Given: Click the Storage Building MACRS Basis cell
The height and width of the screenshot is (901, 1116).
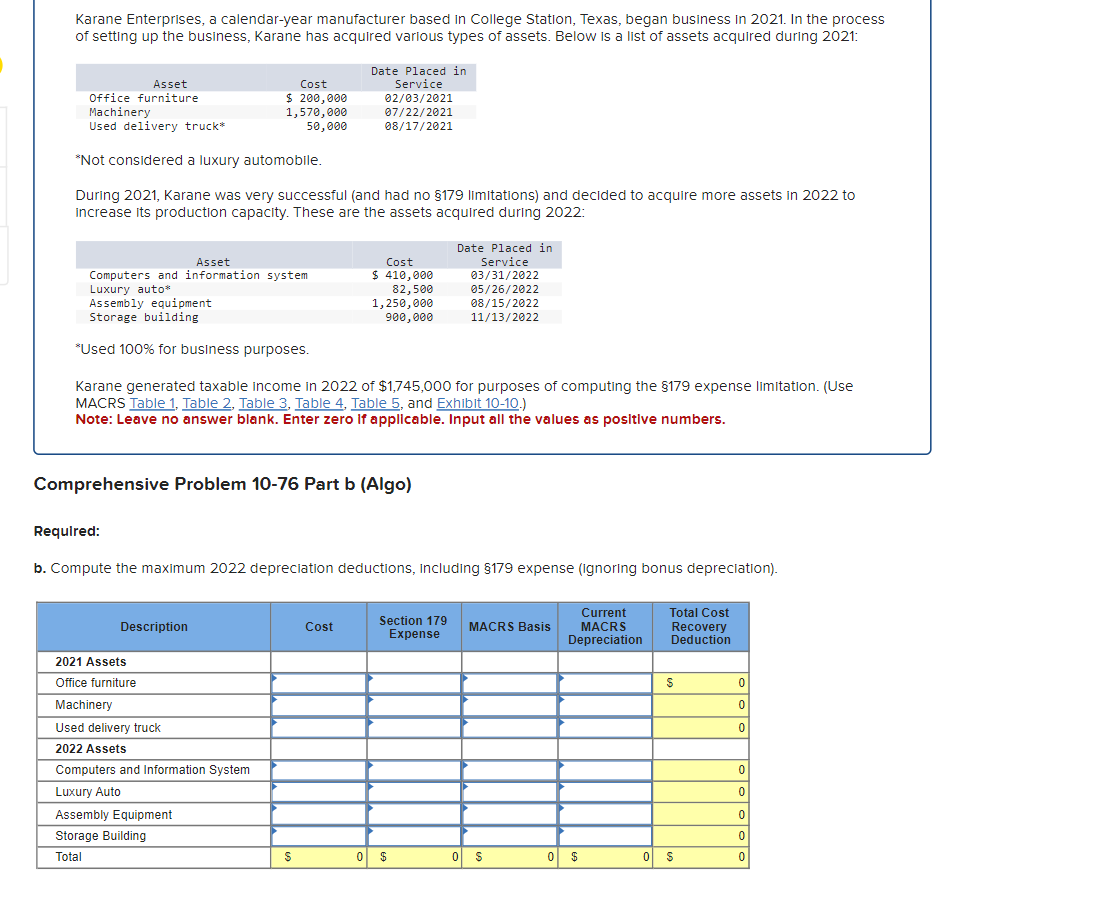Looking at the screenshot, I should click(510, 836).
